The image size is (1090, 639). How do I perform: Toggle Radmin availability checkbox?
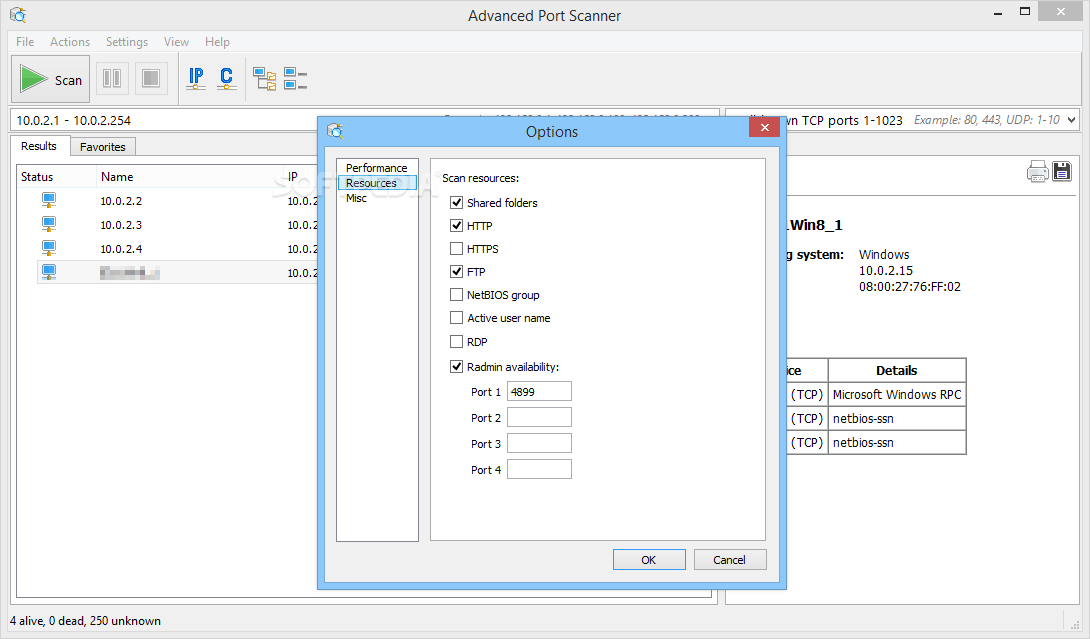coord(457,366)
